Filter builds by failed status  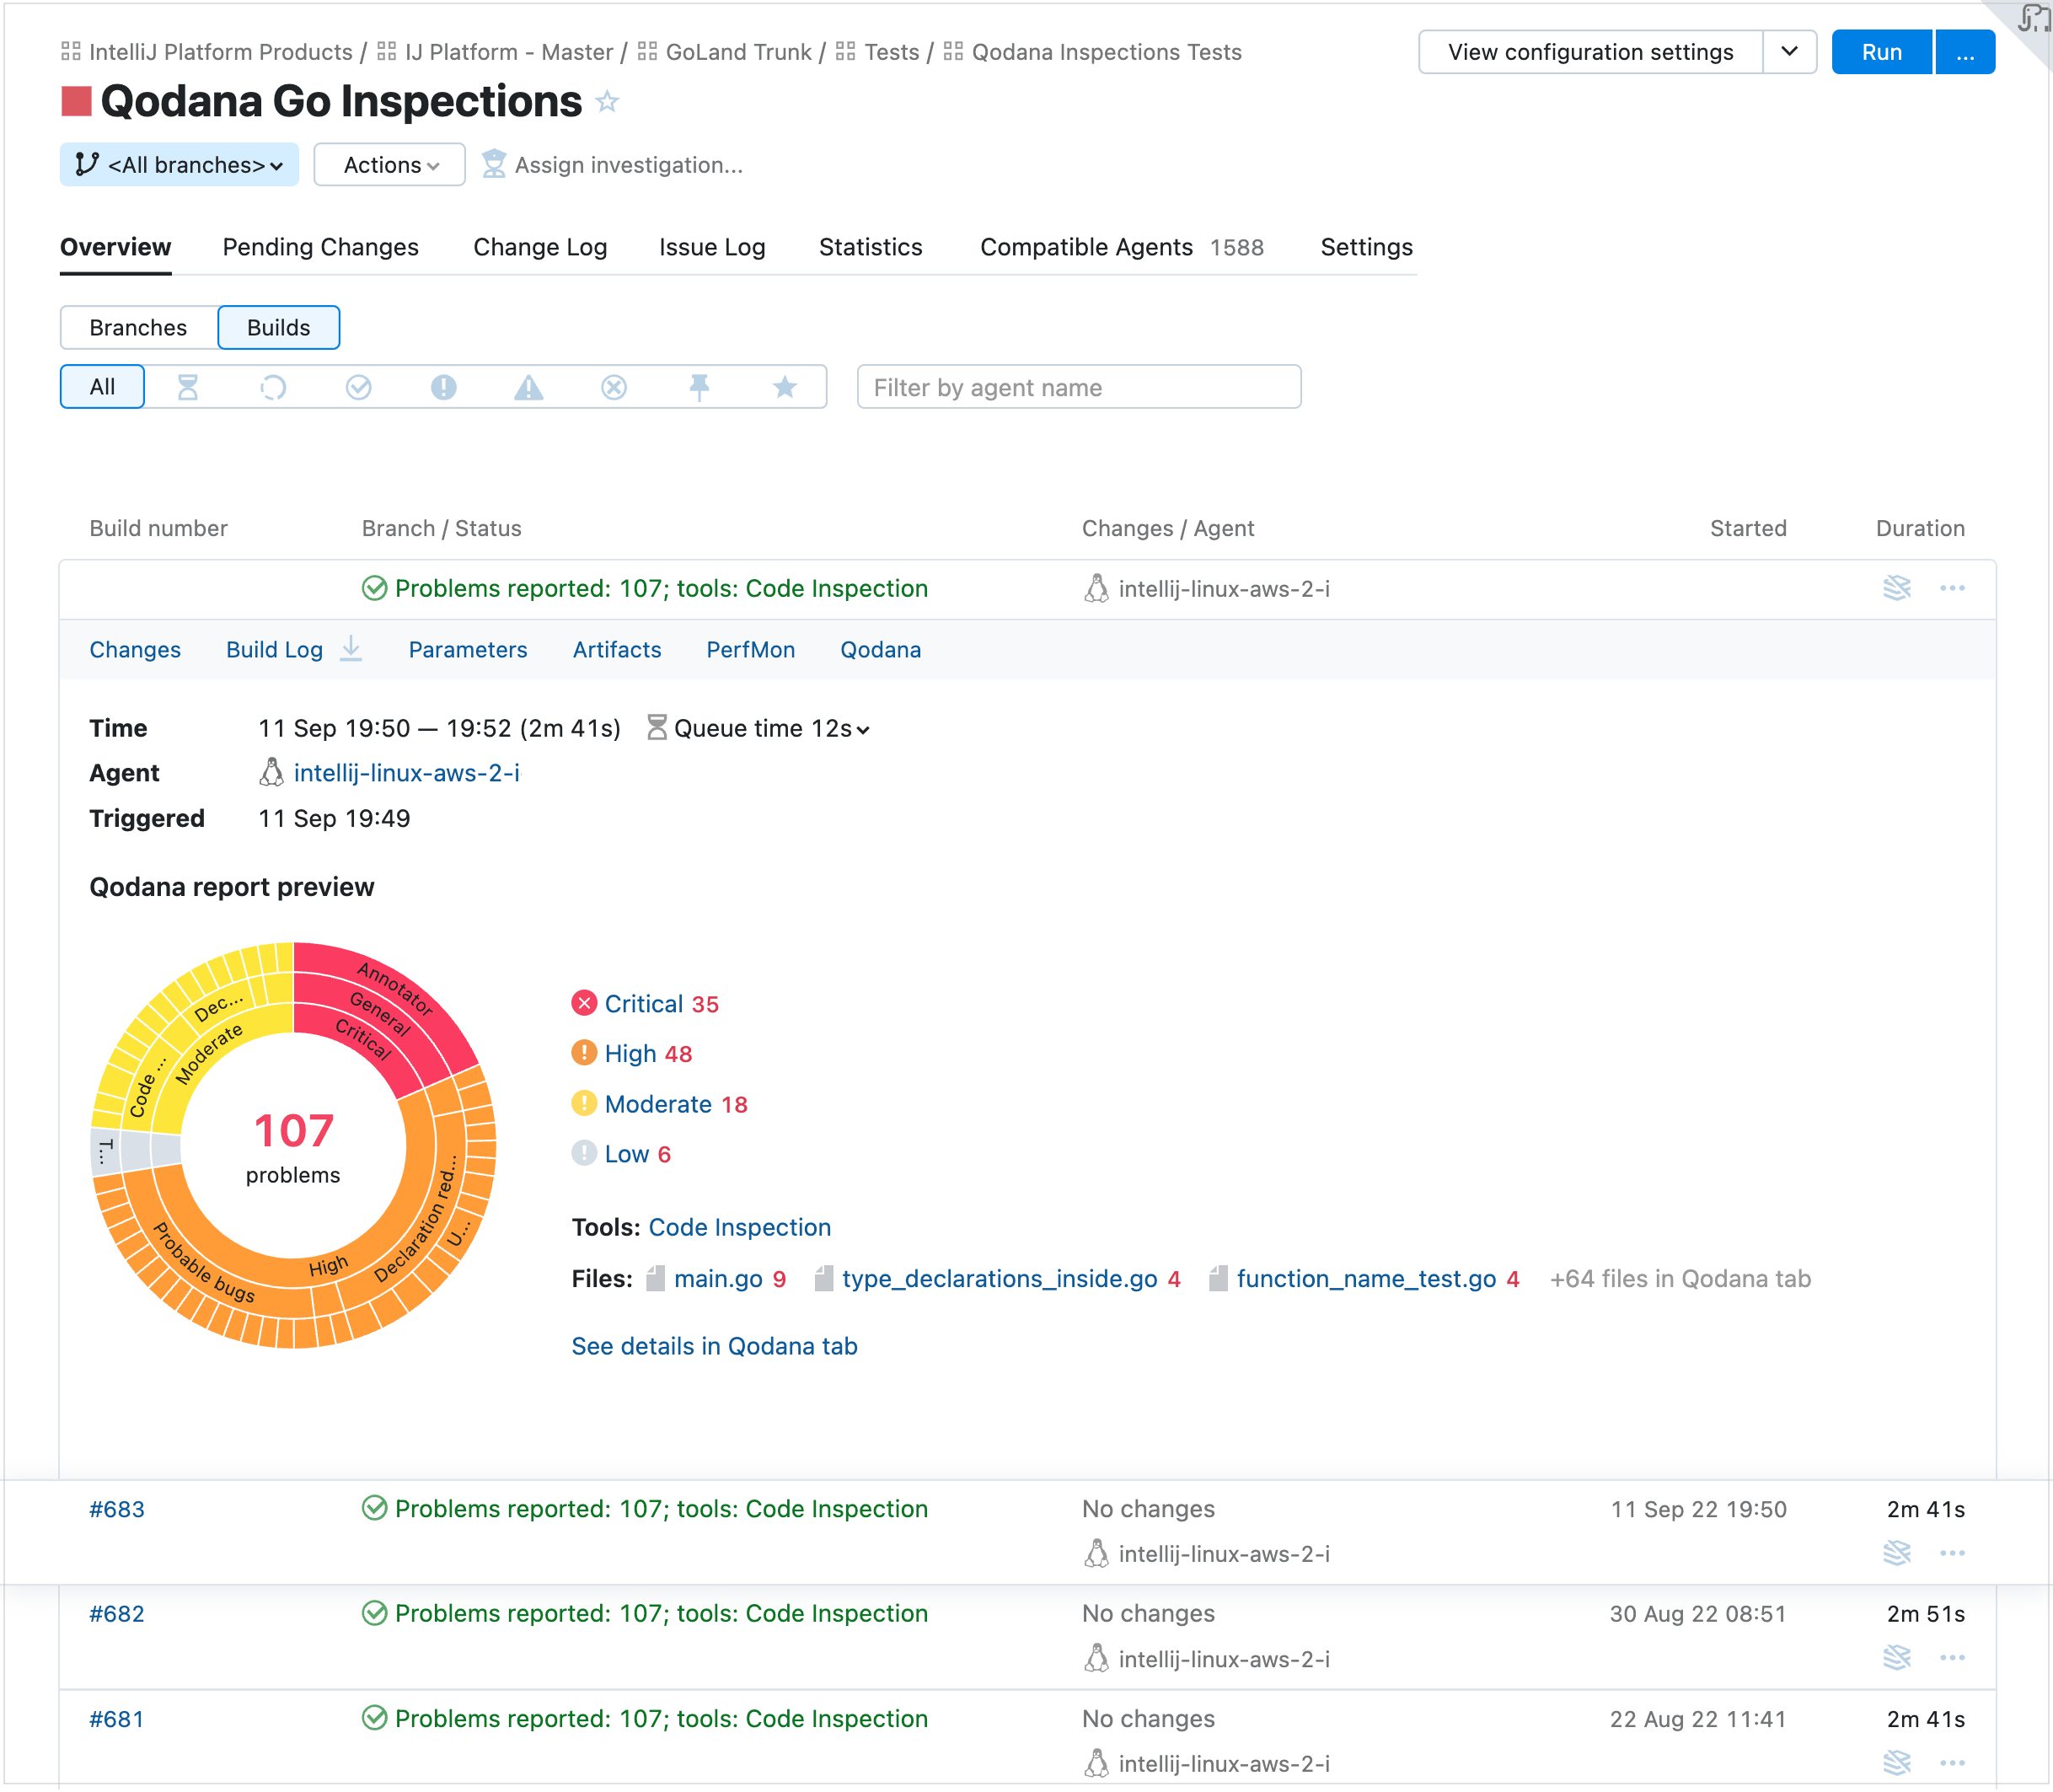[x=444, y=387]
